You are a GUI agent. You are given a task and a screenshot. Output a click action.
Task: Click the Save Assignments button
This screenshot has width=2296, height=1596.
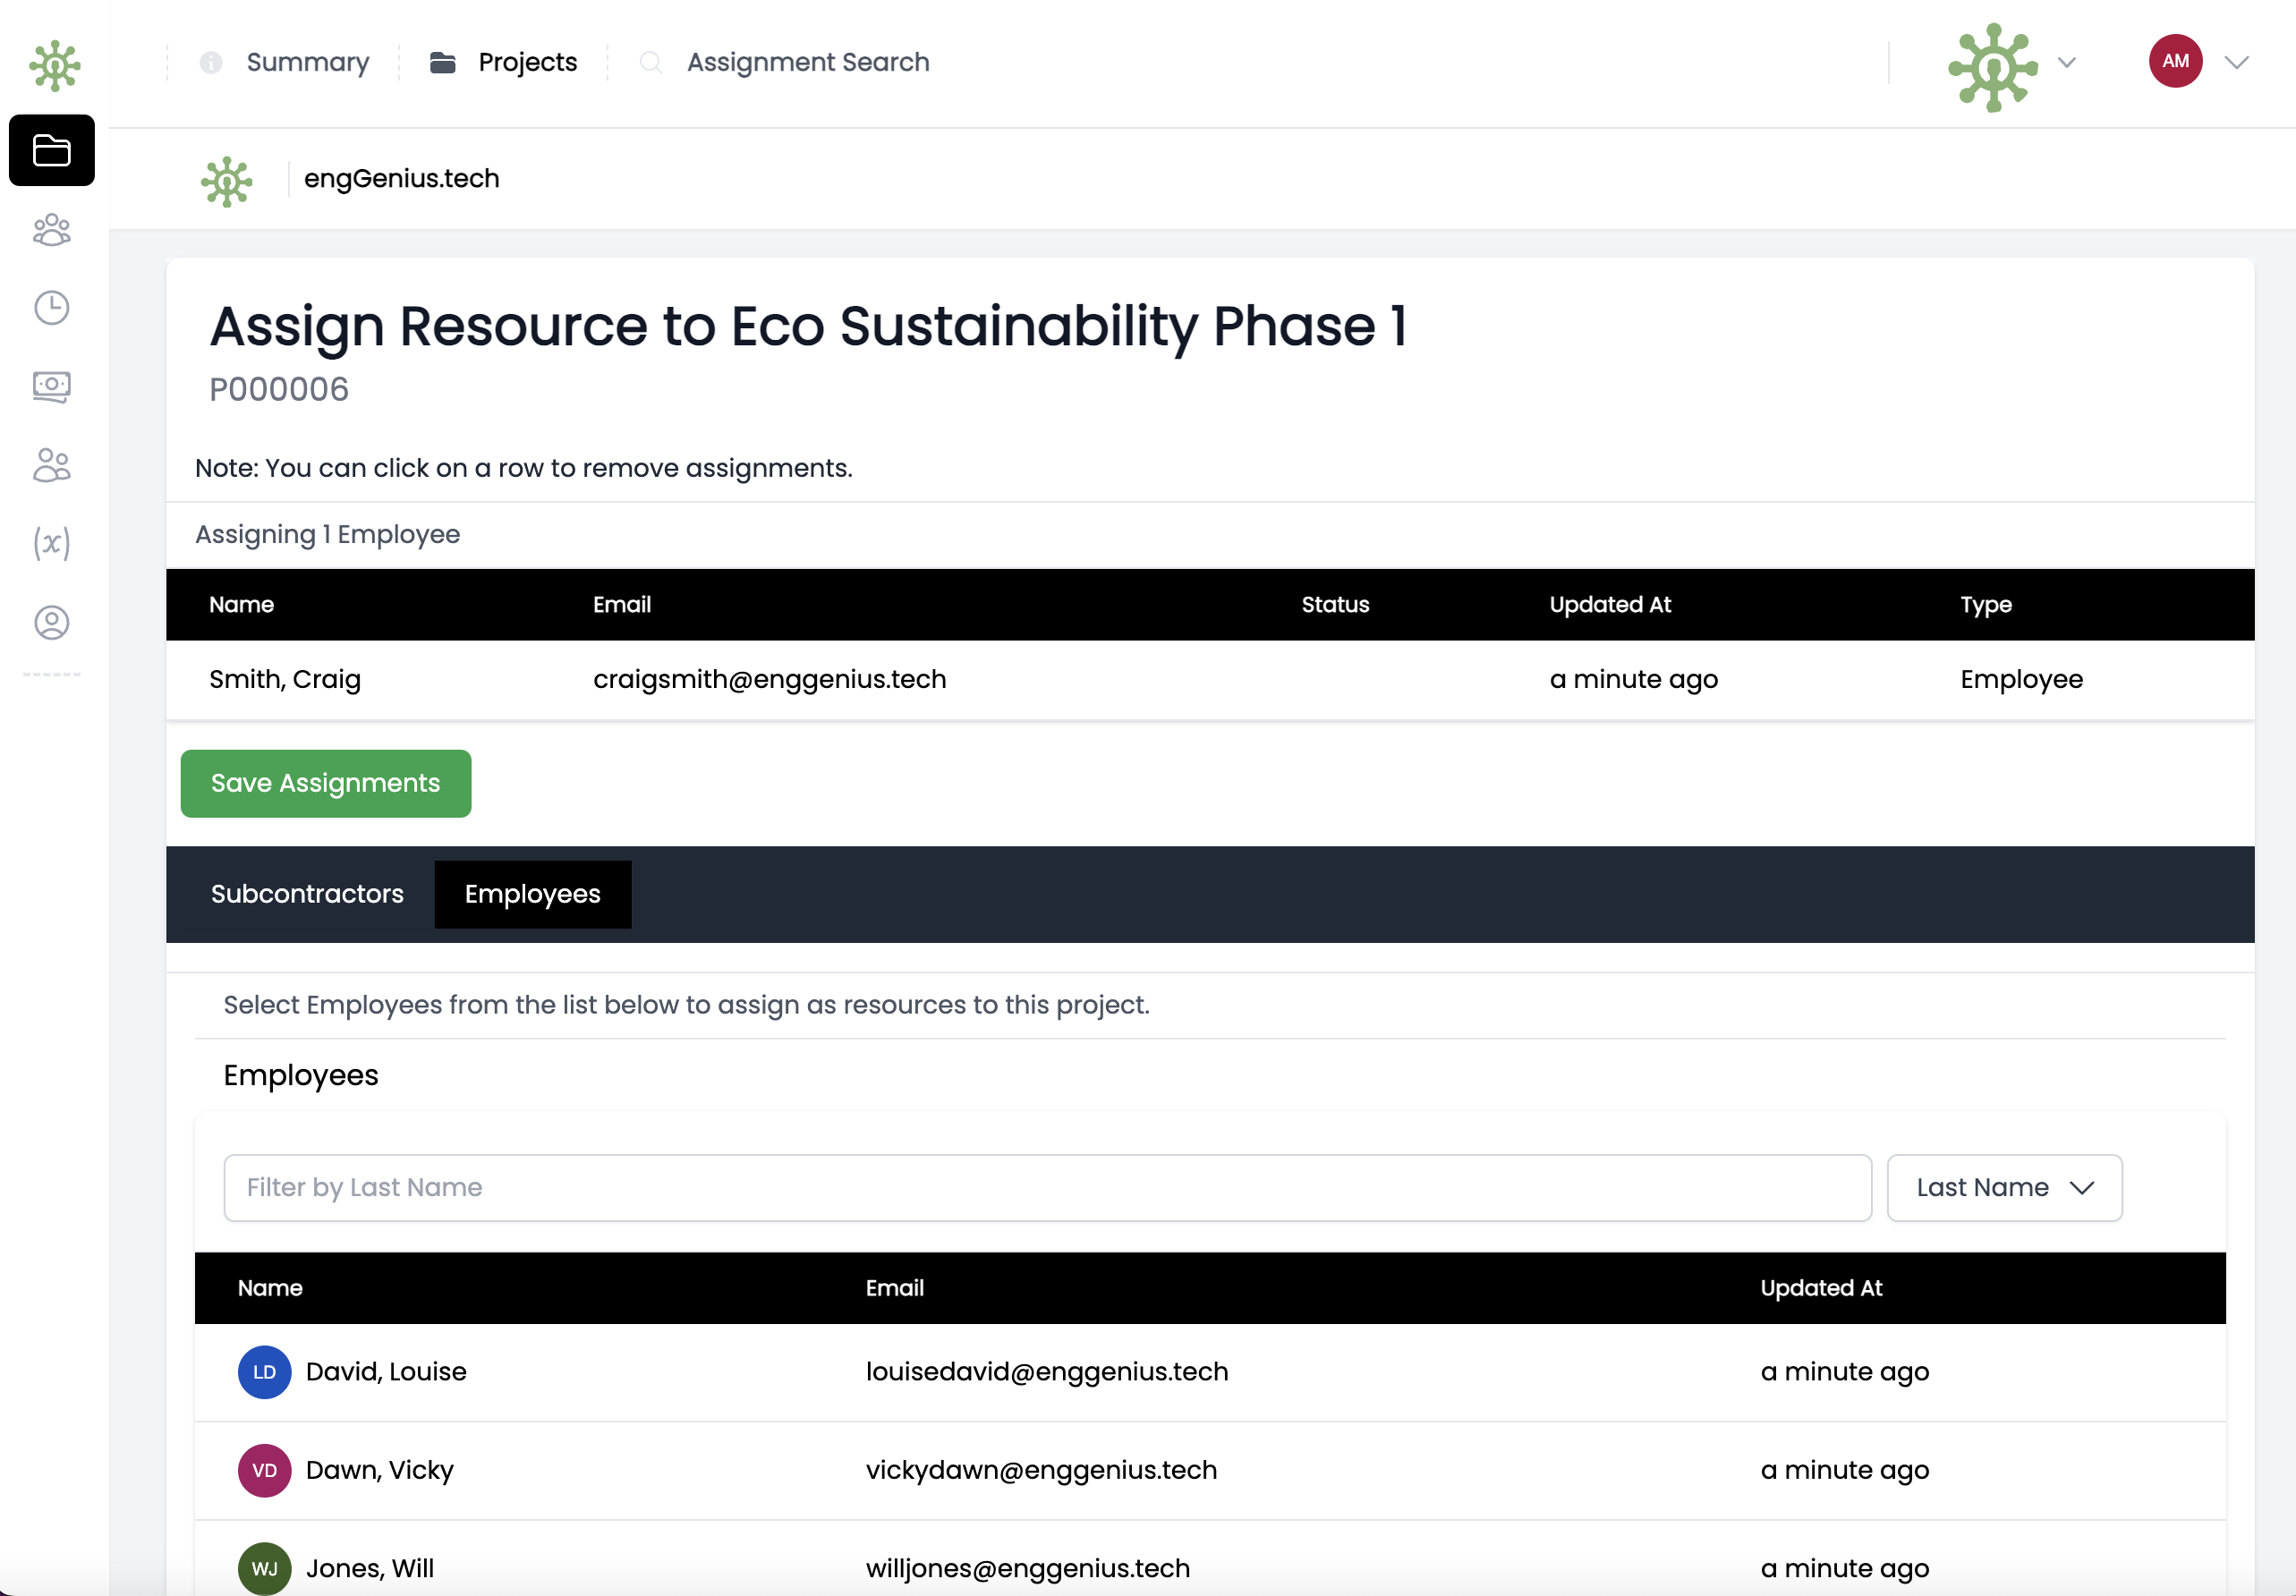coord(325,783)
